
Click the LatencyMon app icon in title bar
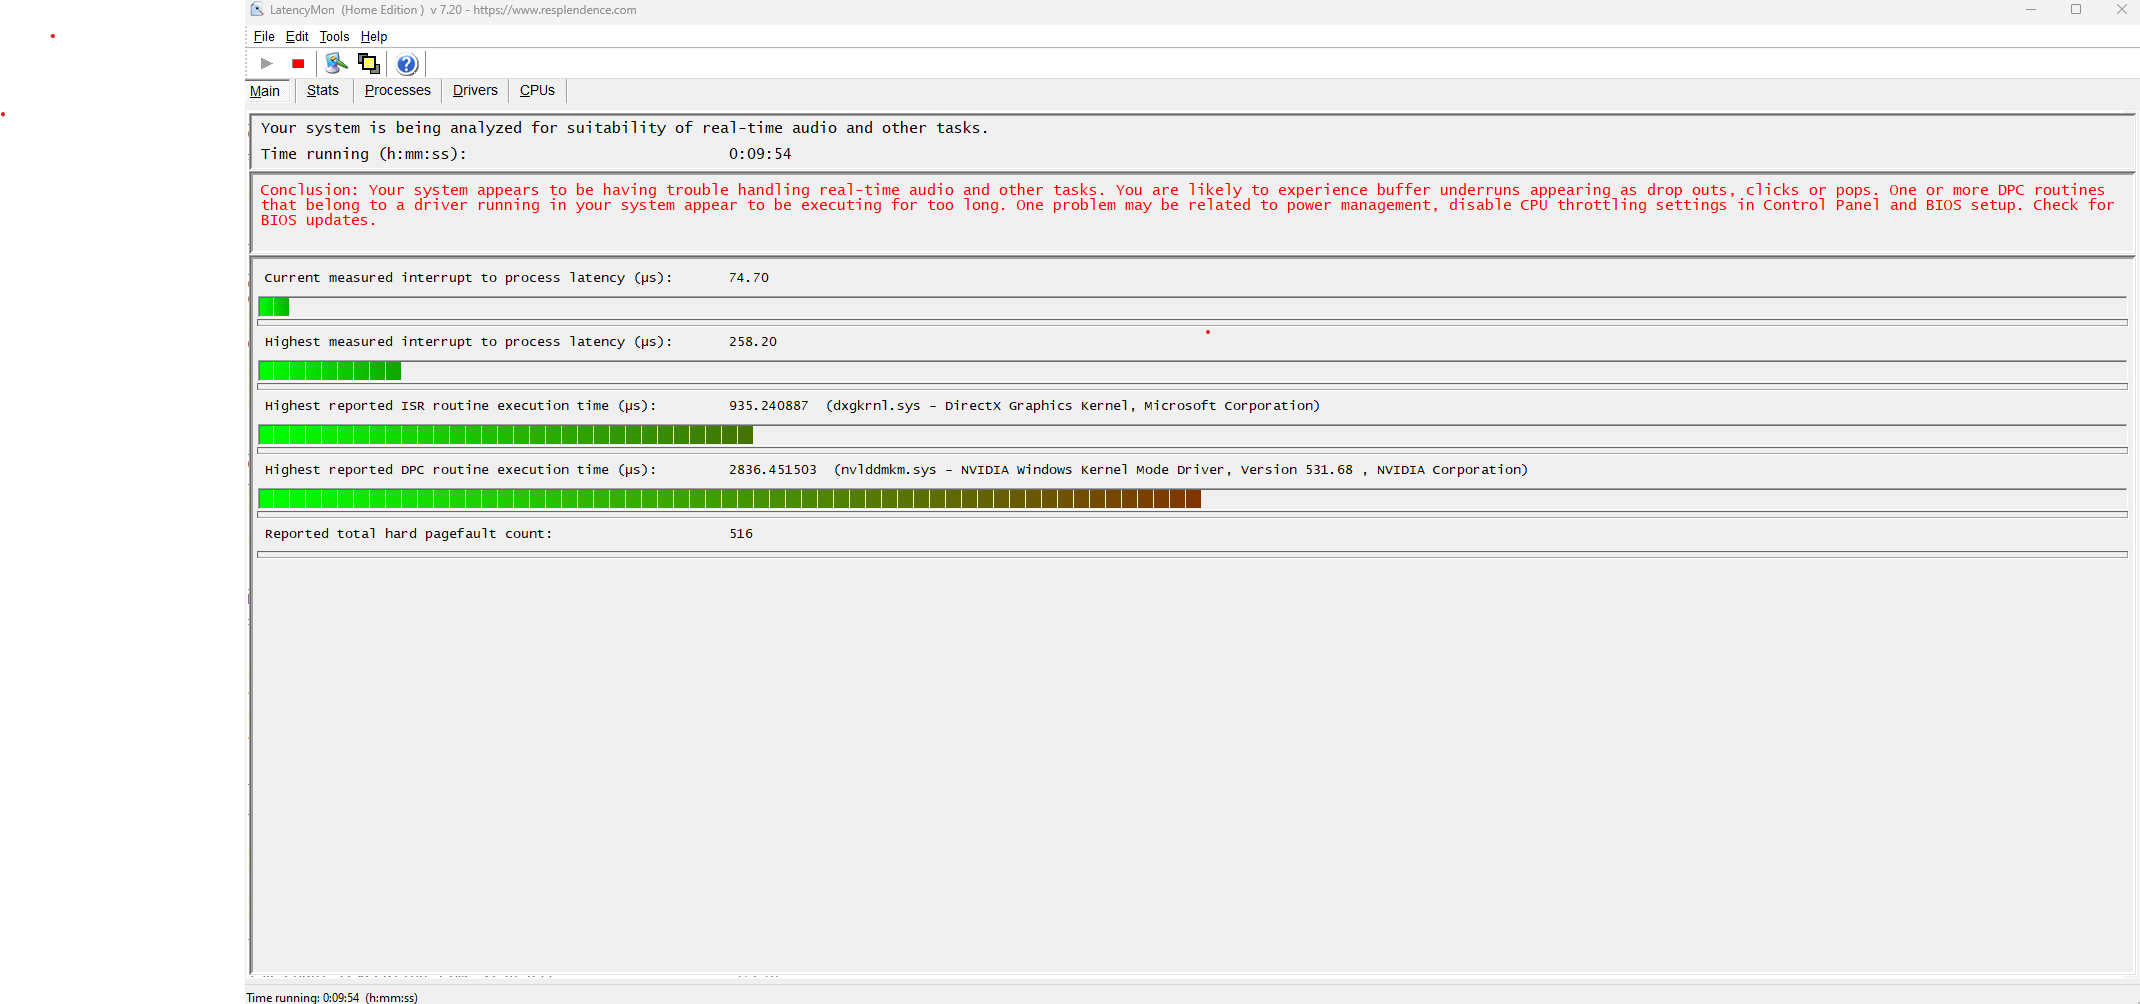pyautogui.click(x=257, y=10)
